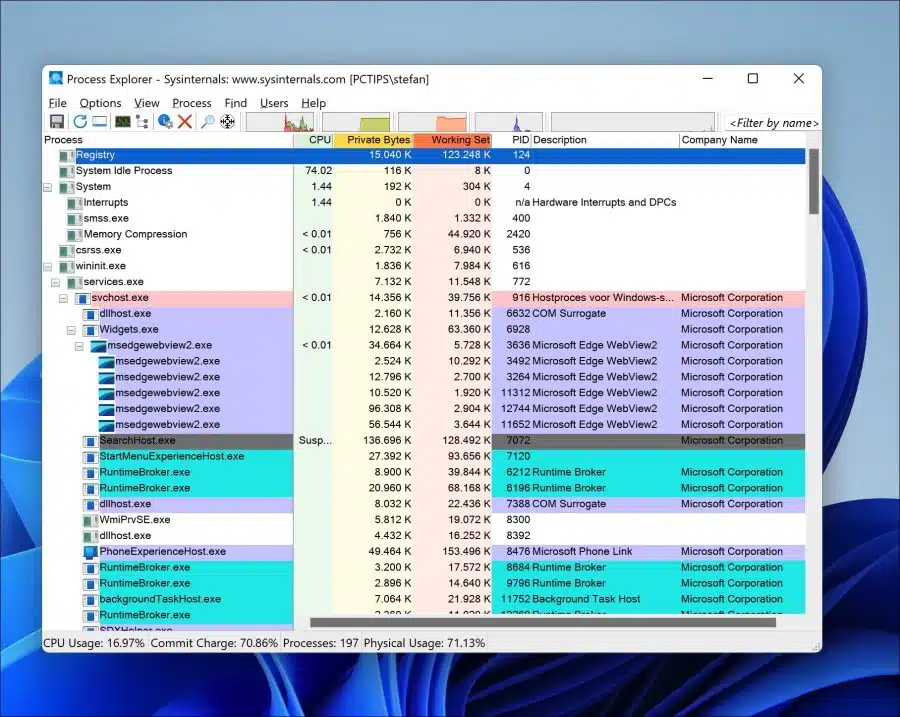The image size is (900, 717).
Task: Sort by the Process column header
Action: pos(168,139)
